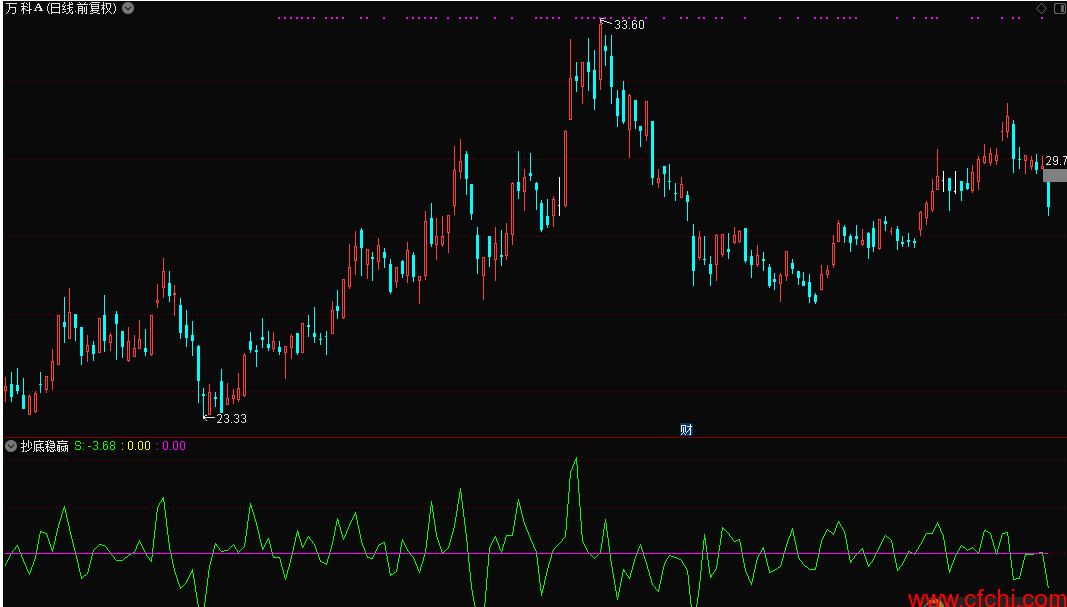Click the S: -3.68 indicator value

coord(95,446)
